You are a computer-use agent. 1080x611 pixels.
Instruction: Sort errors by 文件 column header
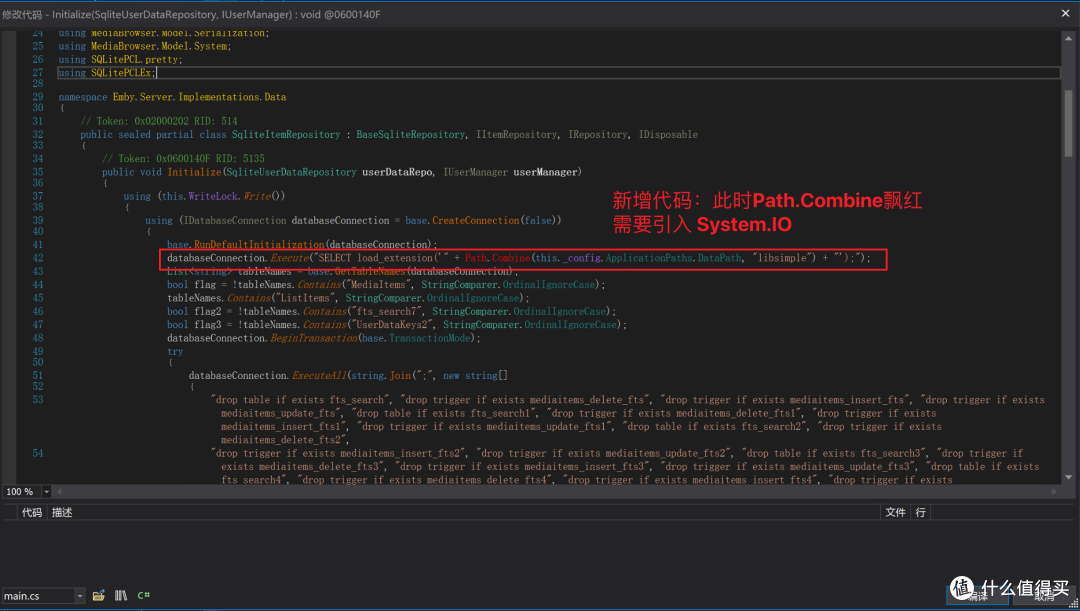click(x=895, y=512)
